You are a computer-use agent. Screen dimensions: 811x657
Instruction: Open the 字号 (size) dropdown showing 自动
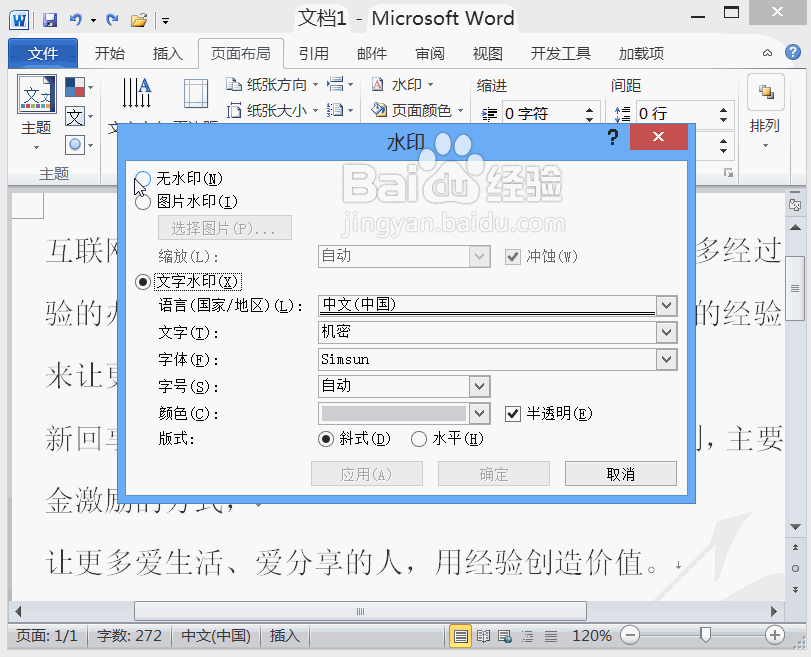(480, 386)
